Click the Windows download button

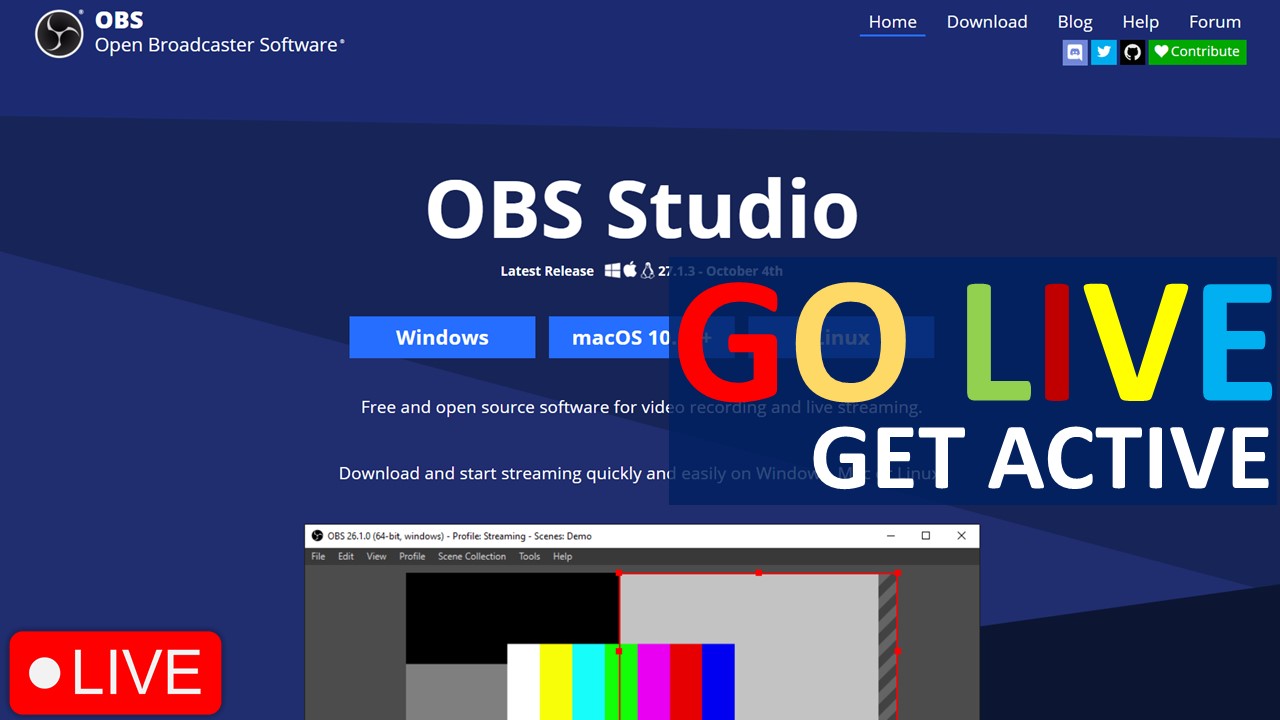pos(442,337)
